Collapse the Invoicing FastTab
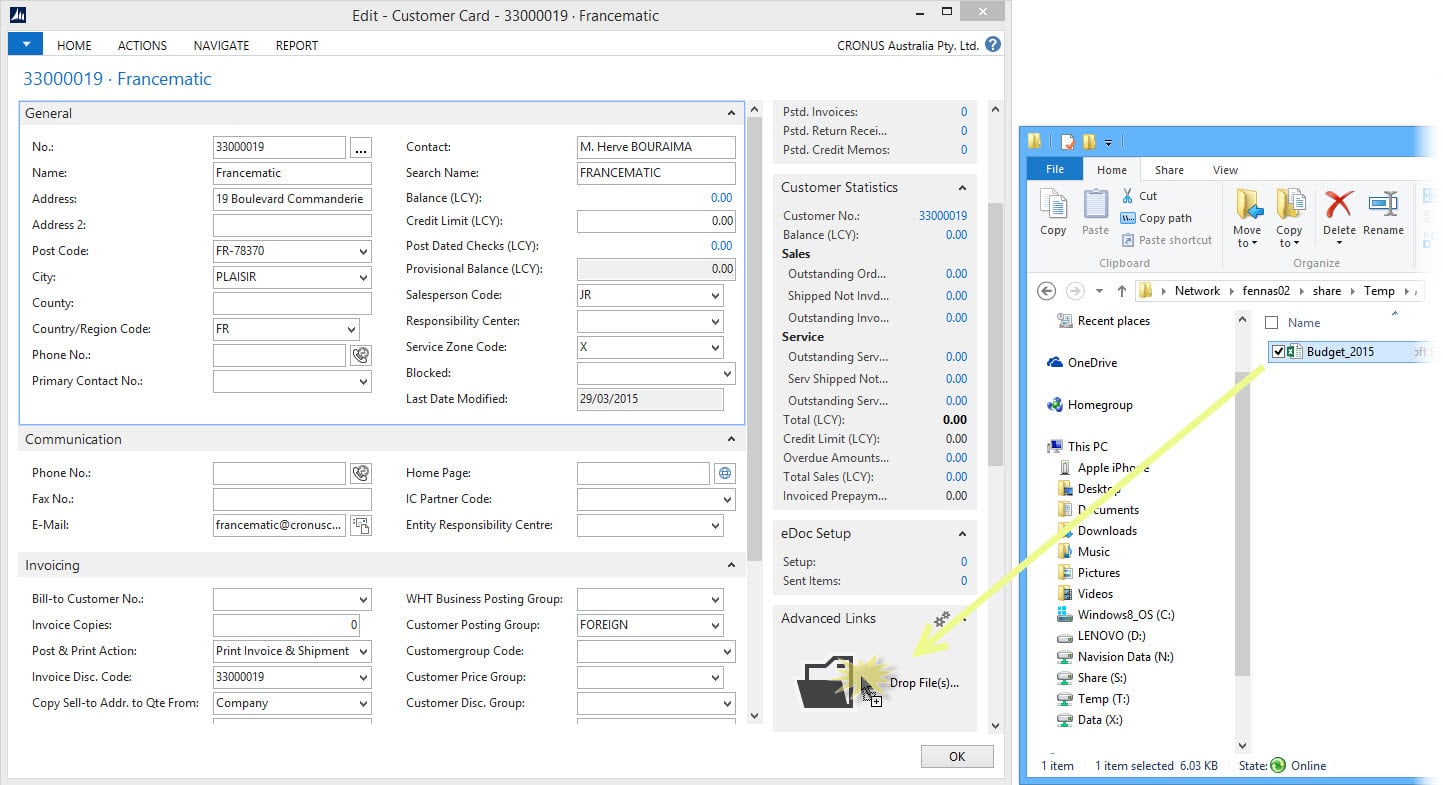Image resolution: width=1443 pixels, height=785 pixels. click(x=732, y=566)
